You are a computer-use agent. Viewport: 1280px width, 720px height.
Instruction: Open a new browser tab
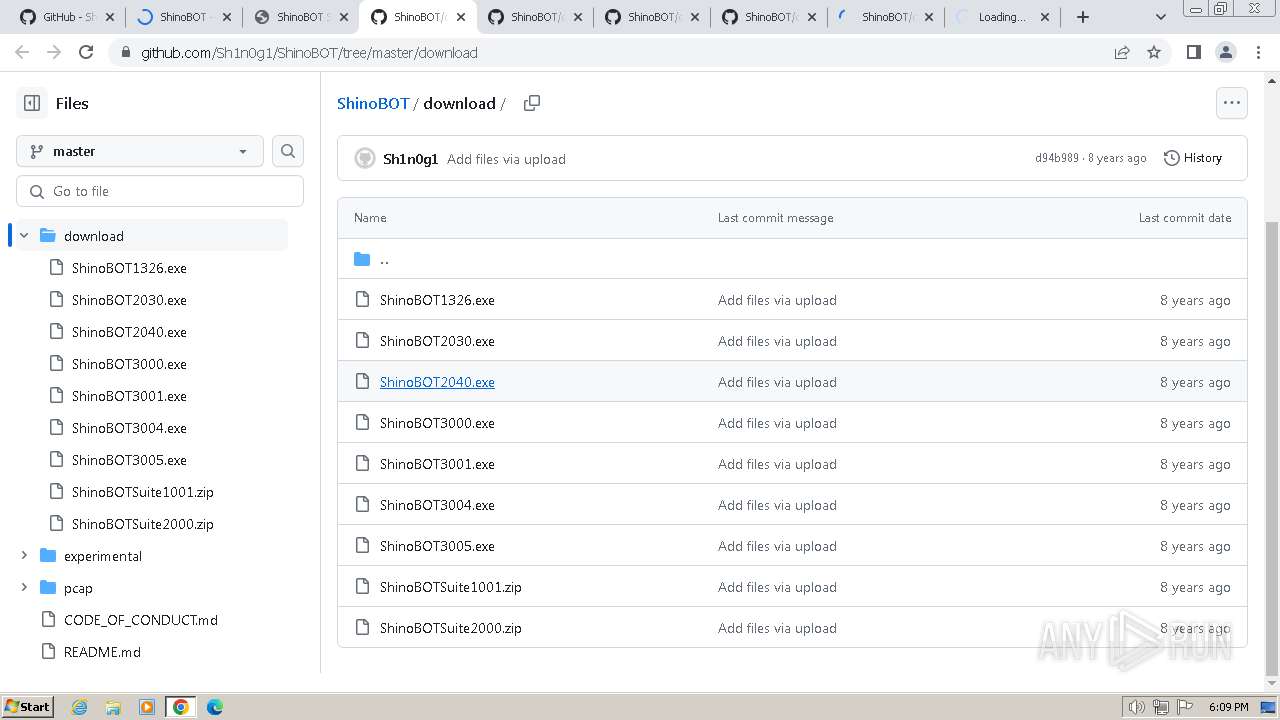(1083, 17)
